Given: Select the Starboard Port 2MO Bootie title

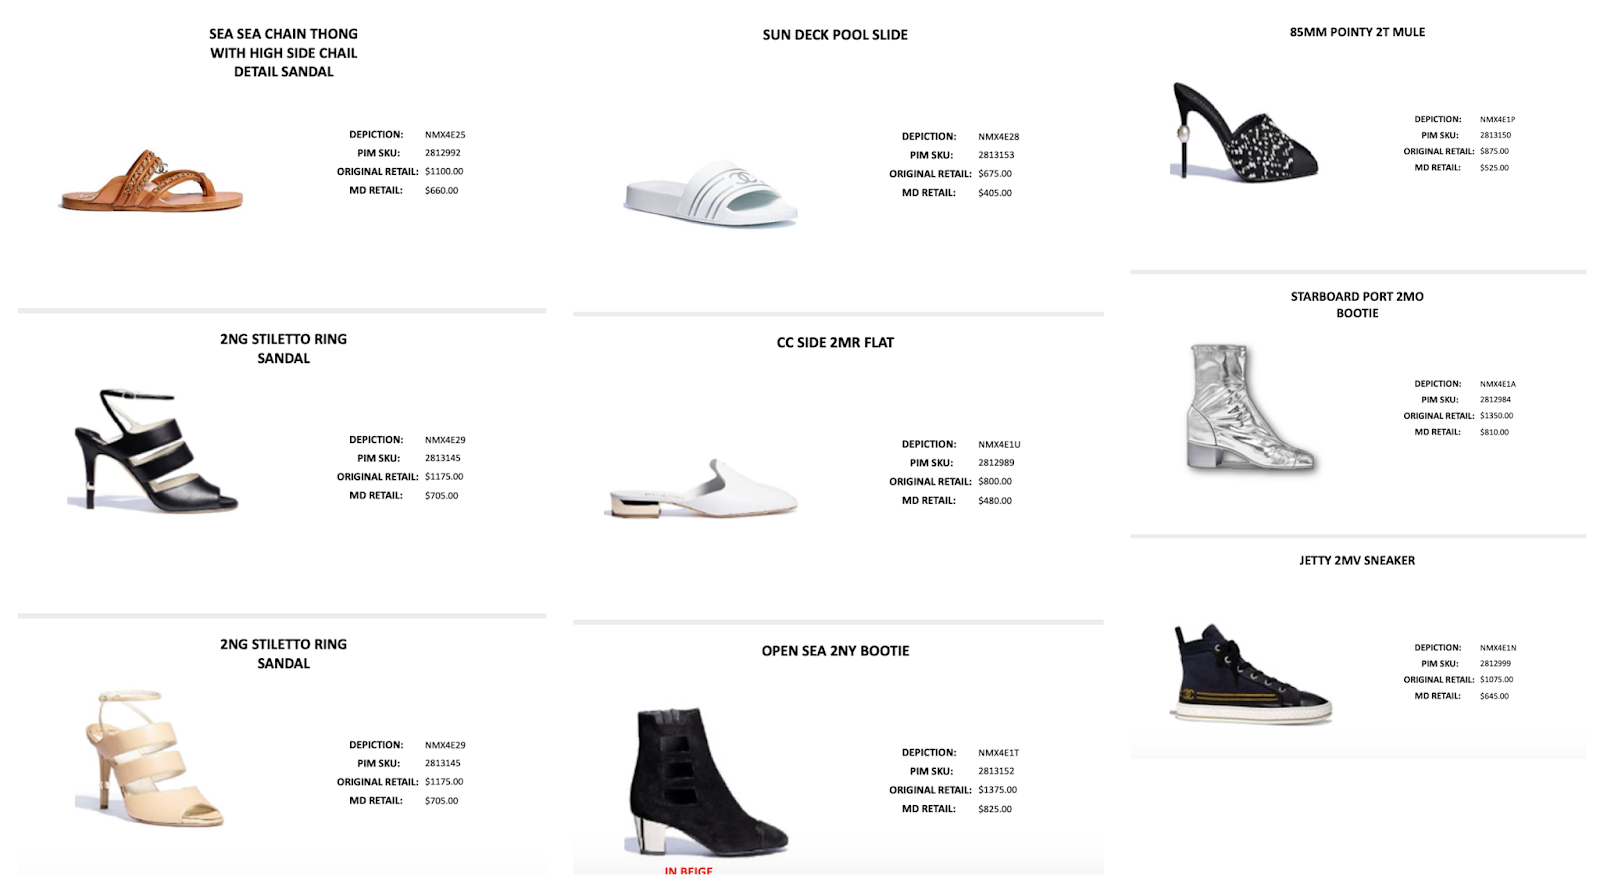Looking at the screenshot, I should (1357, 305).
